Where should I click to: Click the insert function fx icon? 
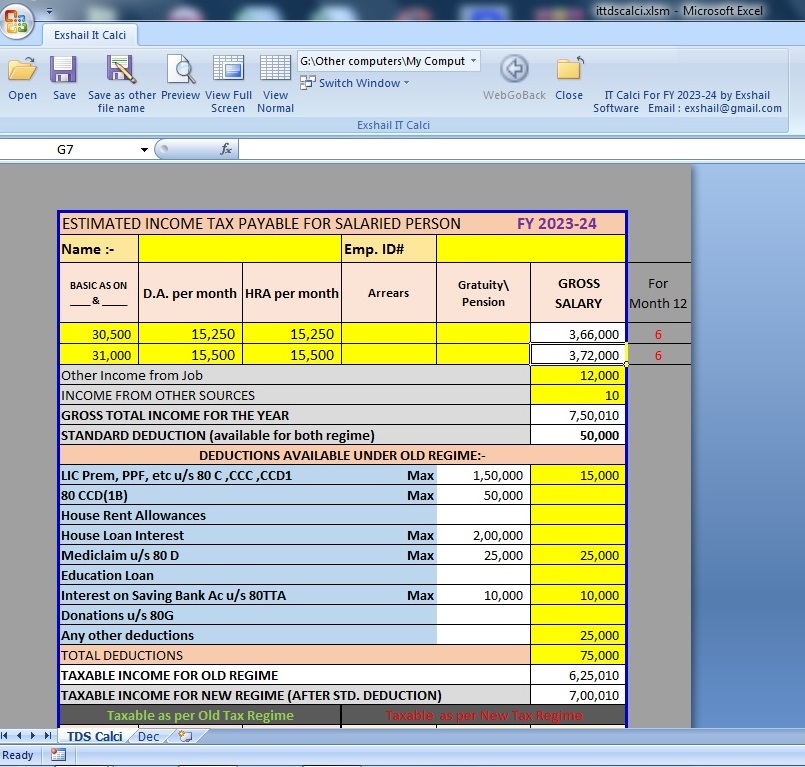(x=226, y=149)
